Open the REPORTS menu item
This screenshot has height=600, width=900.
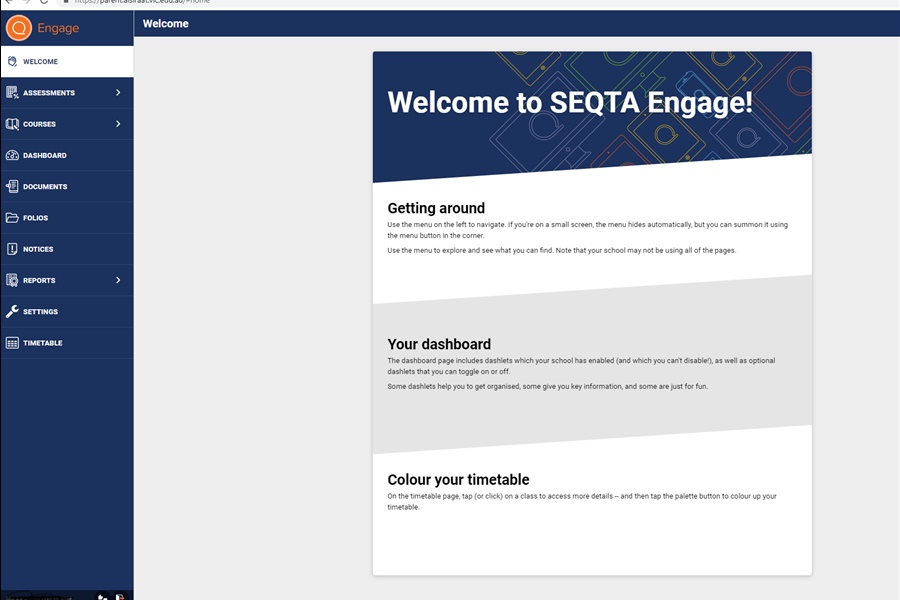(x=67, y=280)
